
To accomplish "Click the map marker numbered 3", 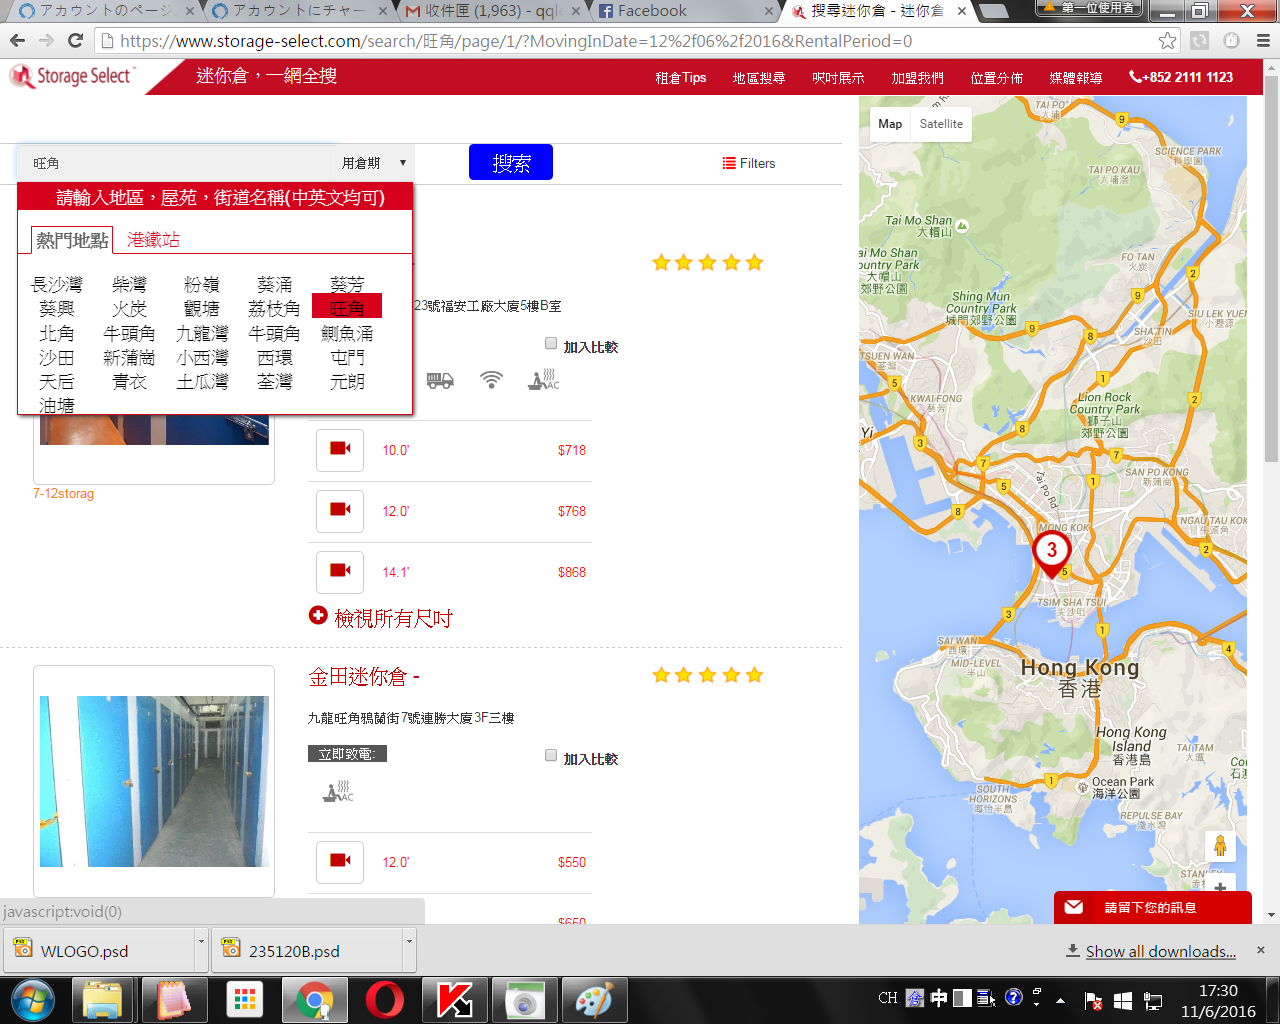I will tap(1051, 551).
